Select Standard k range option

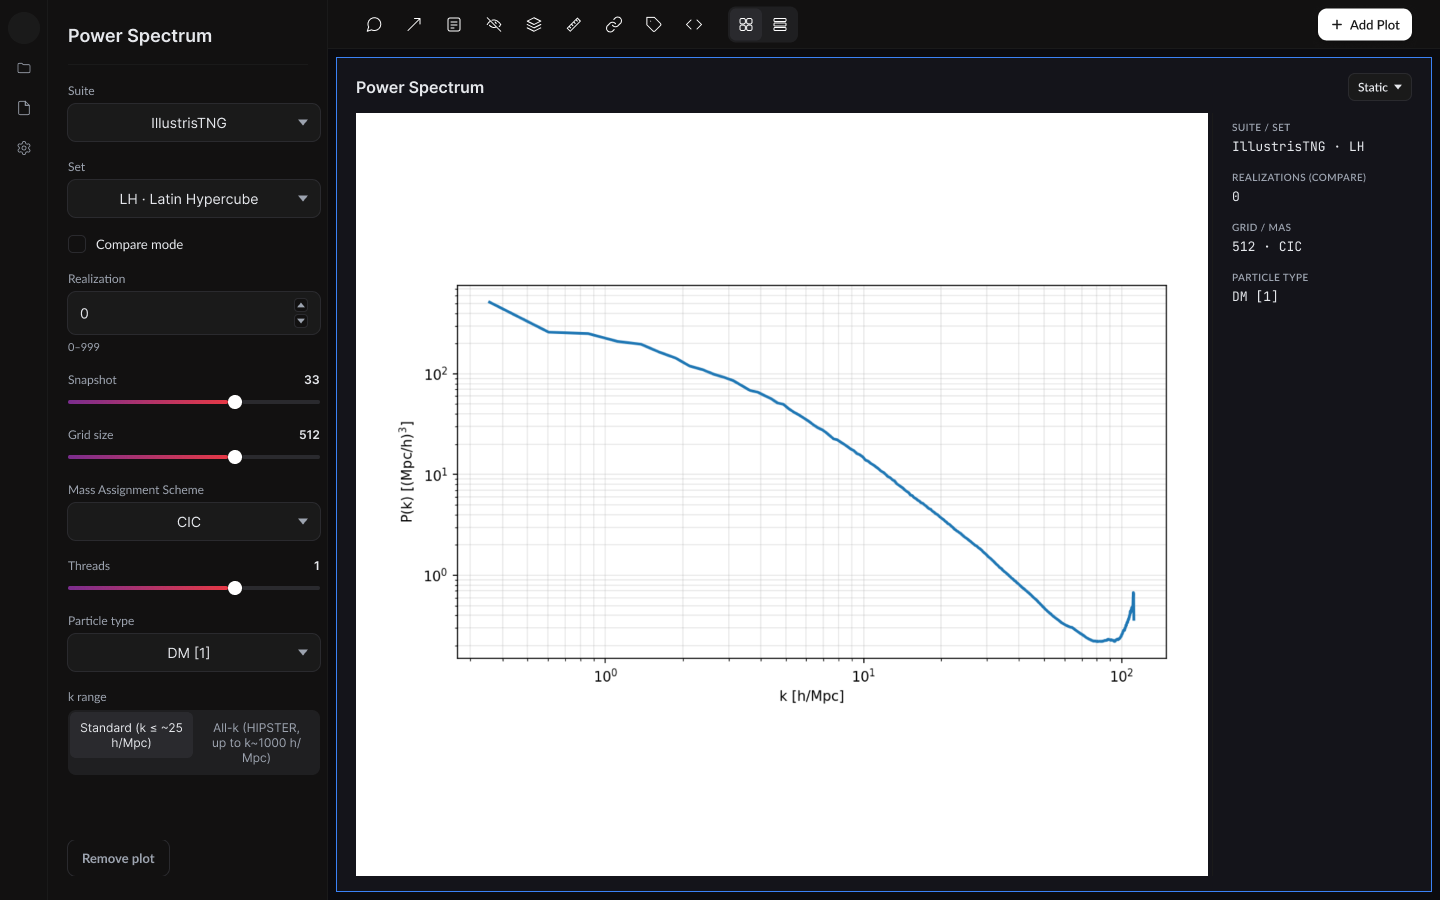131,735
